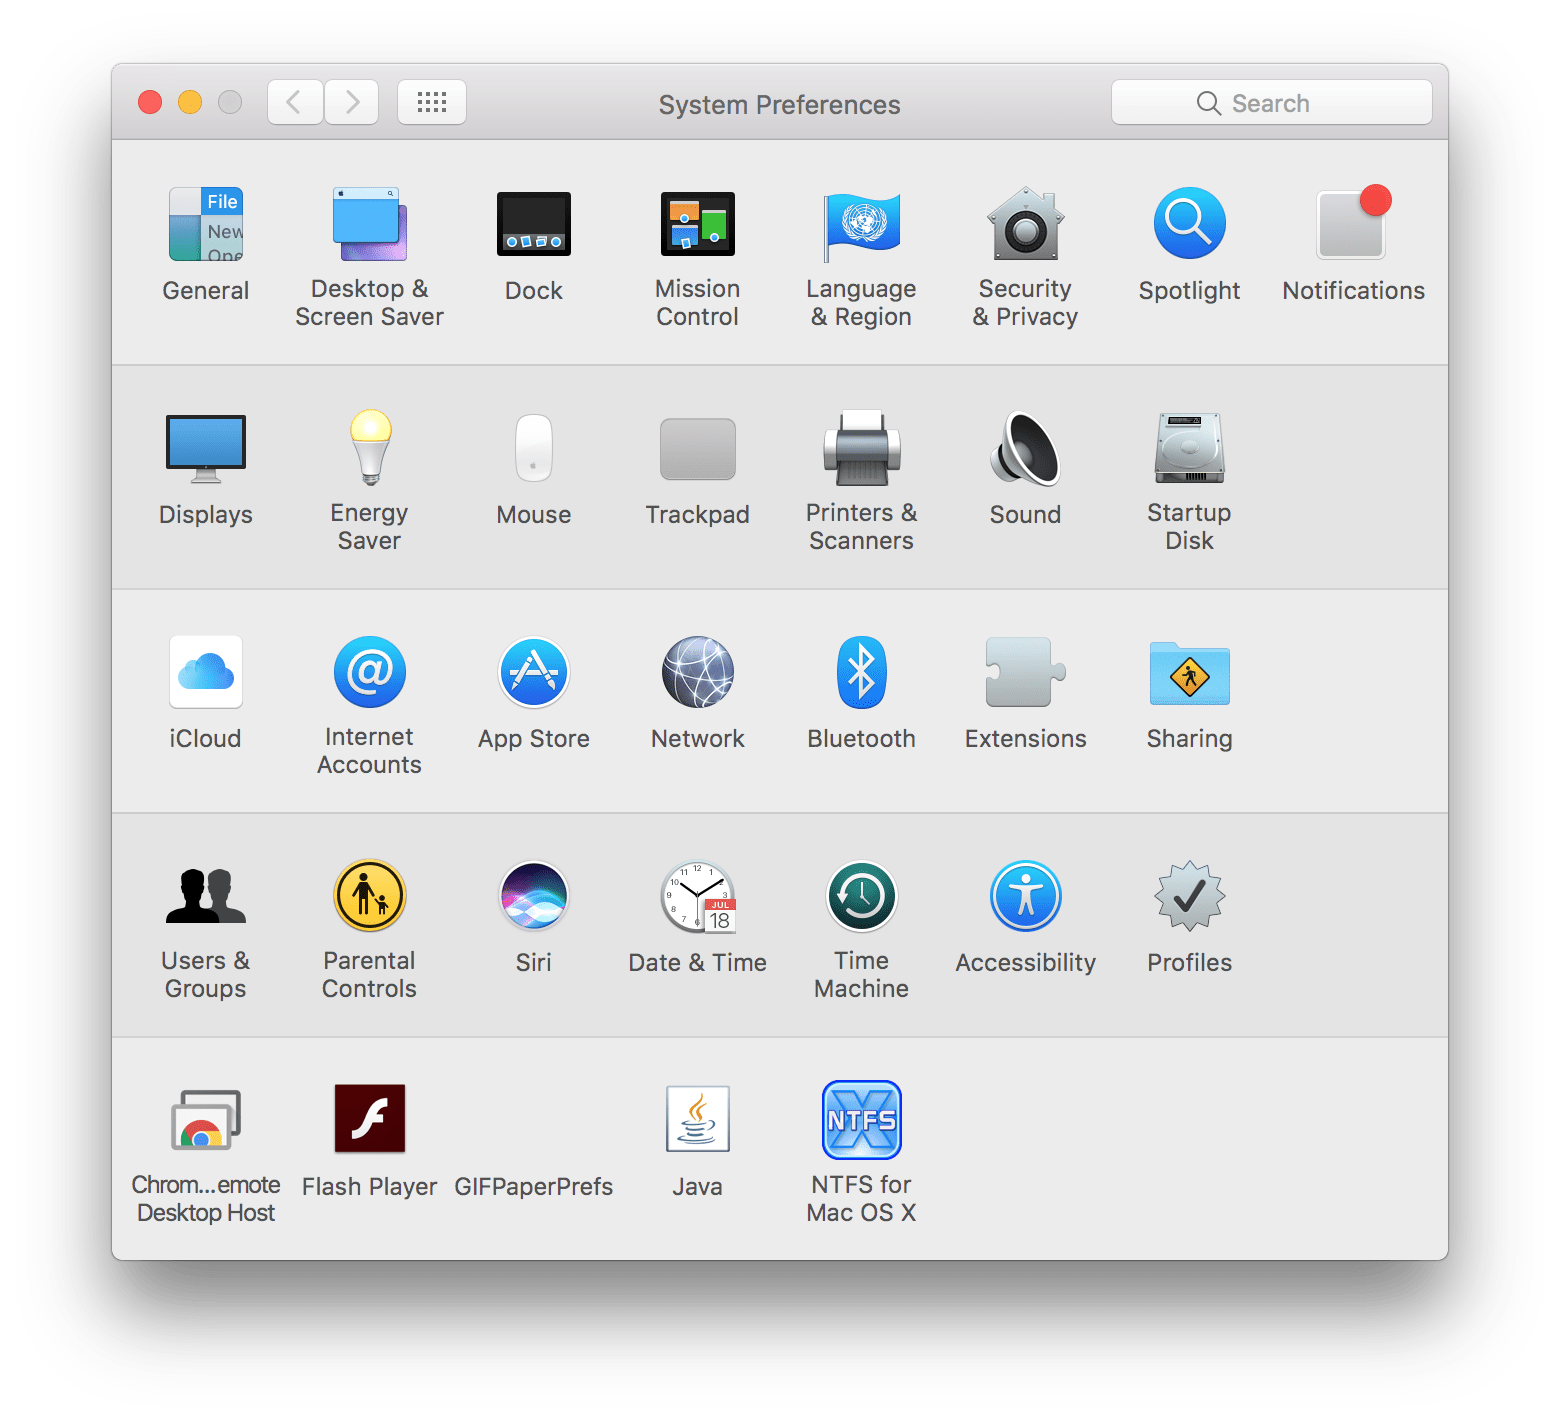Viewport: 1560px width, 1420px height.
Task: Open the iCloud preferences pane
Action: click(205, 672)
